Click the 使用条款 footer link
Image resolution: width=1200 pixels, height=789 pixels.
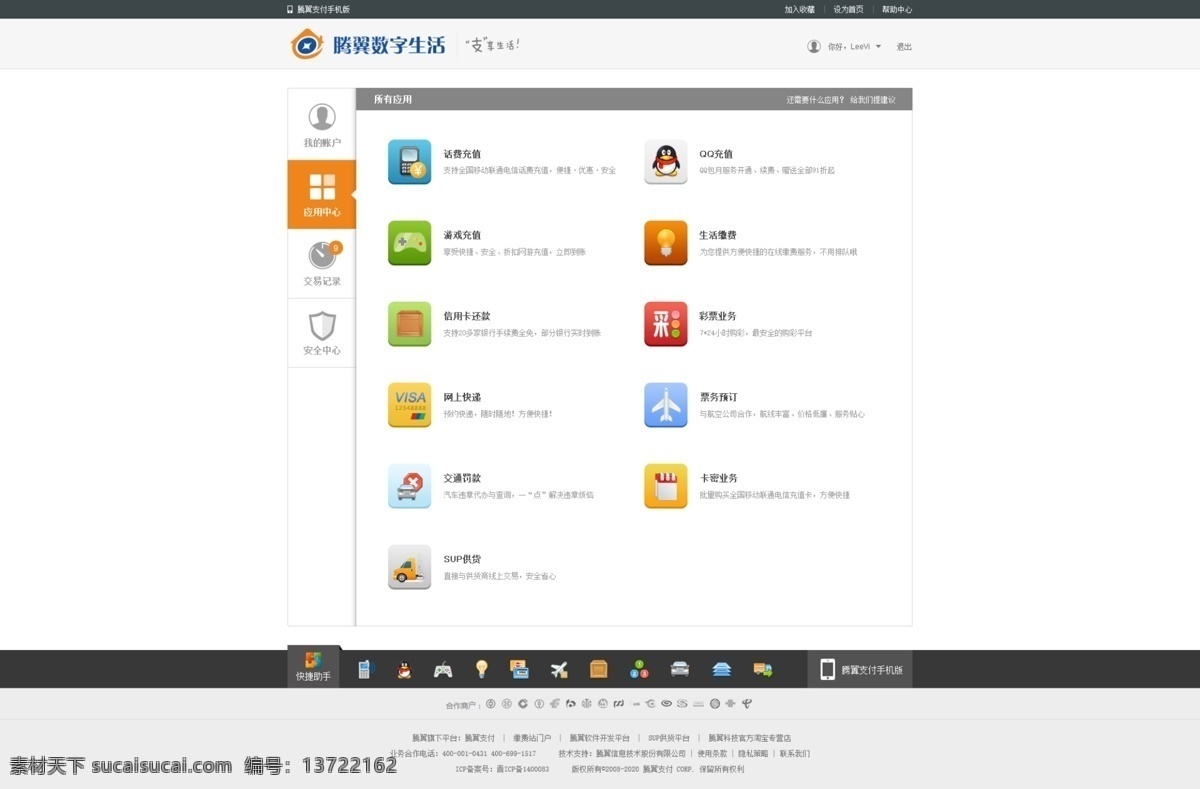coord(713,753)
